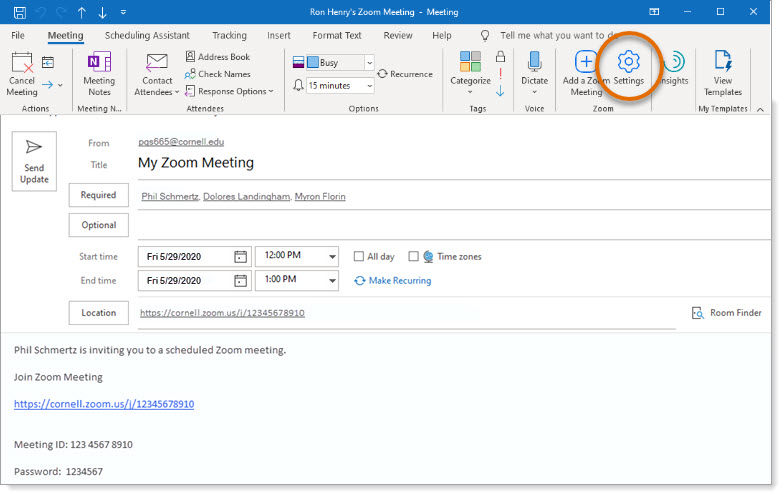
Task: Open the end date calendar picker
Action: (240, 280)
